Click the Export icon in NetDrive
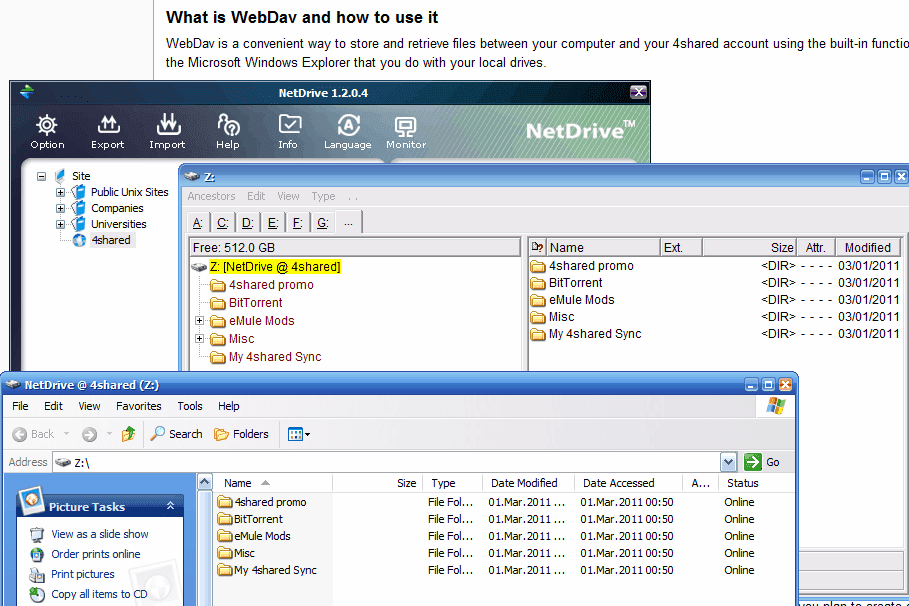The image size is (909, 606). point(108,125)
